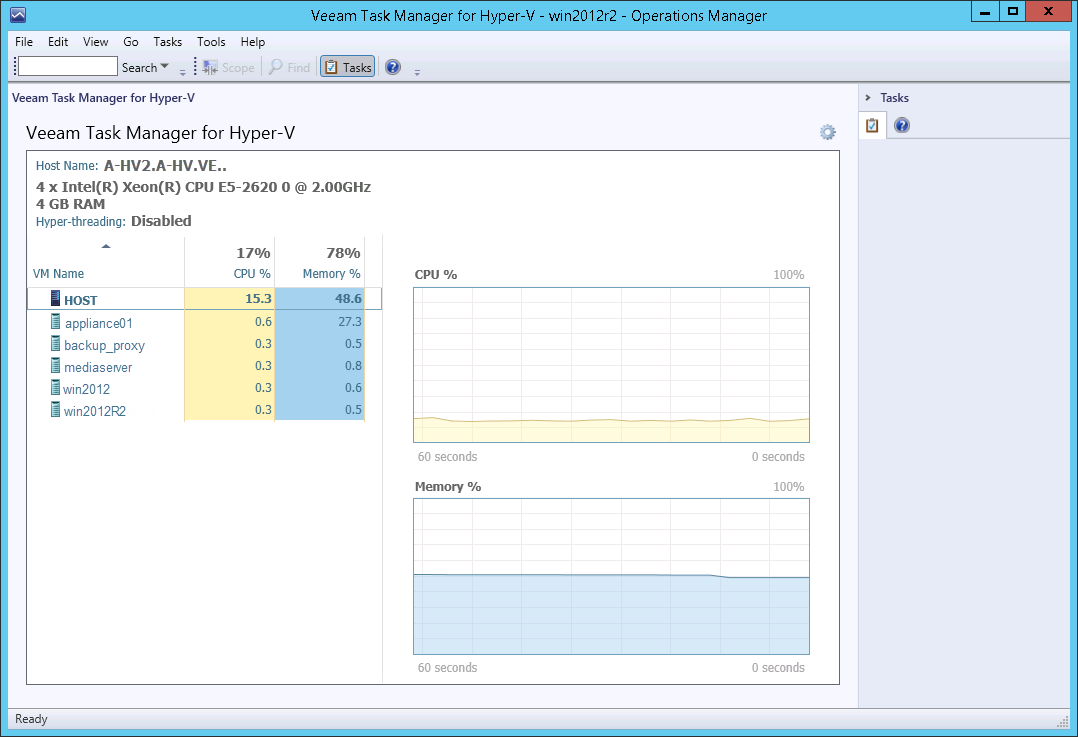Click the application icon in title bar

pyautogui.click(x=19, y=14)
